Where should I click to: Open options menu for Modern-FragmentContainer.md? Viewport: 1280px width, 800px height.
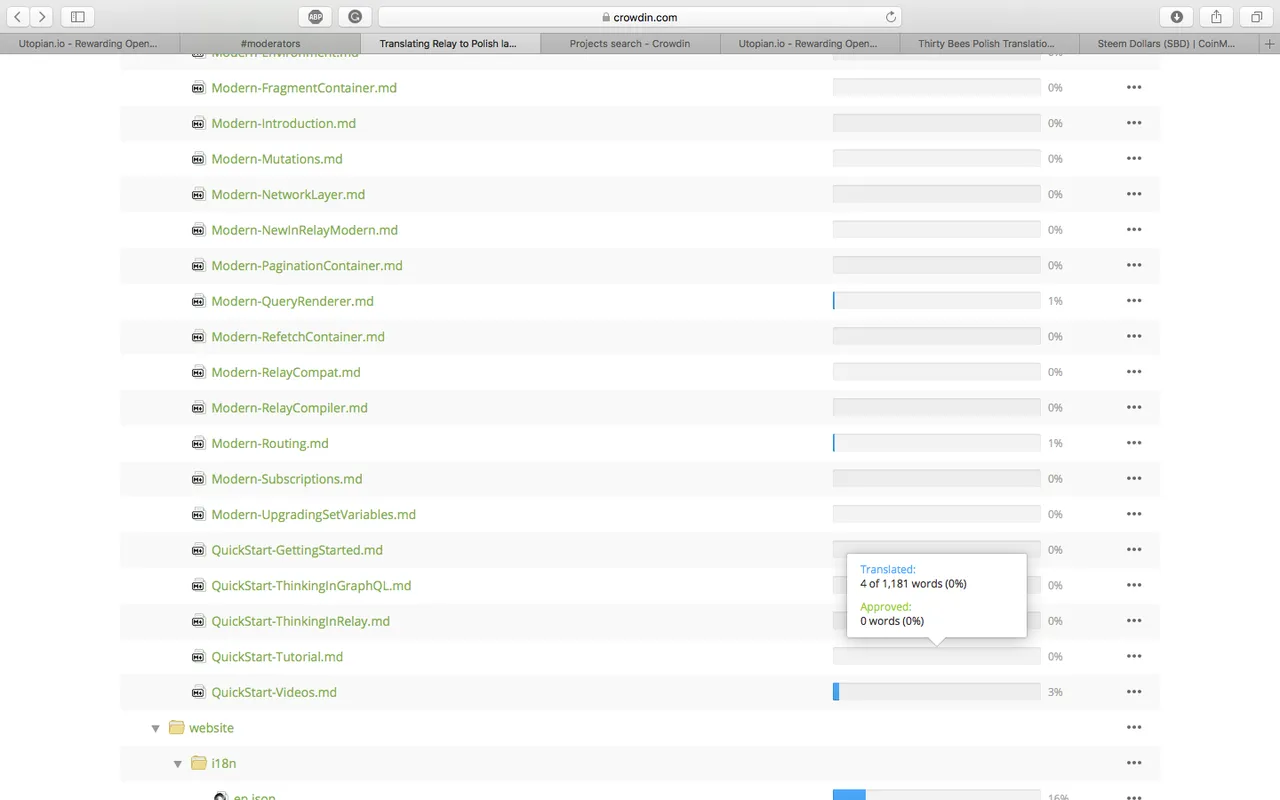point(1134,88)
